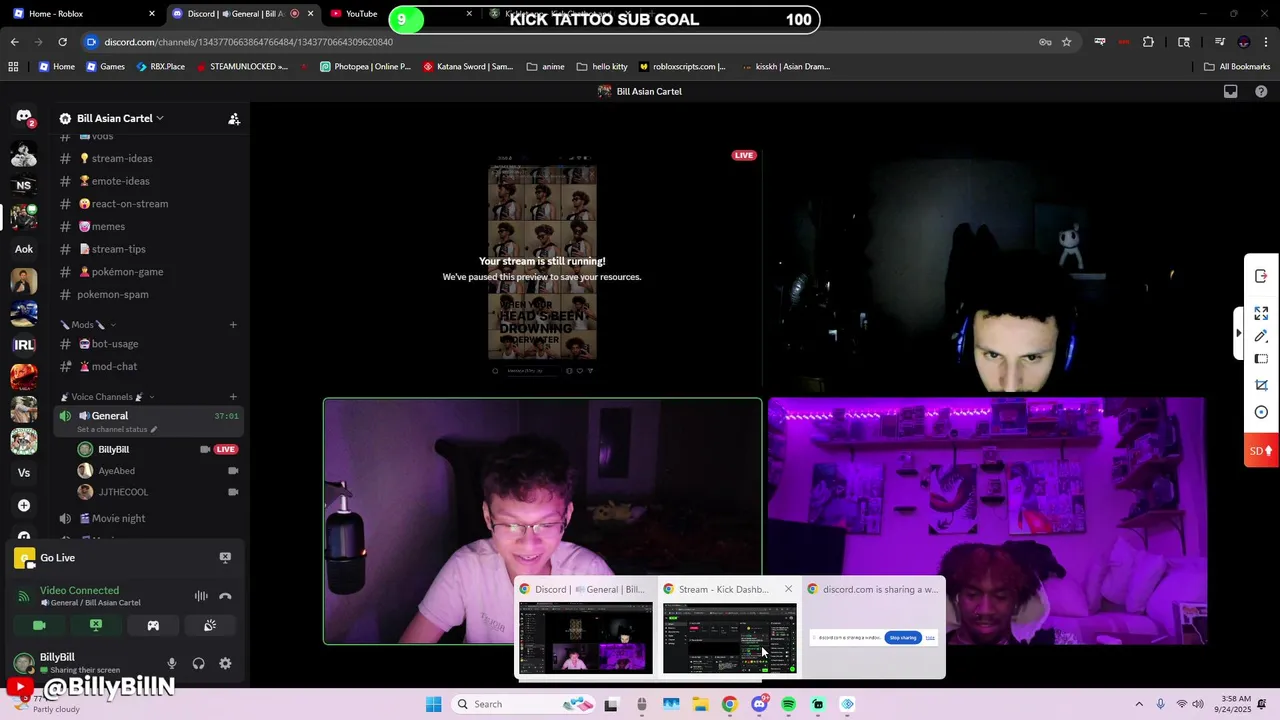Open the hello kitty bookmarks folder
The image size is (1280, 720).
point(602,67)
